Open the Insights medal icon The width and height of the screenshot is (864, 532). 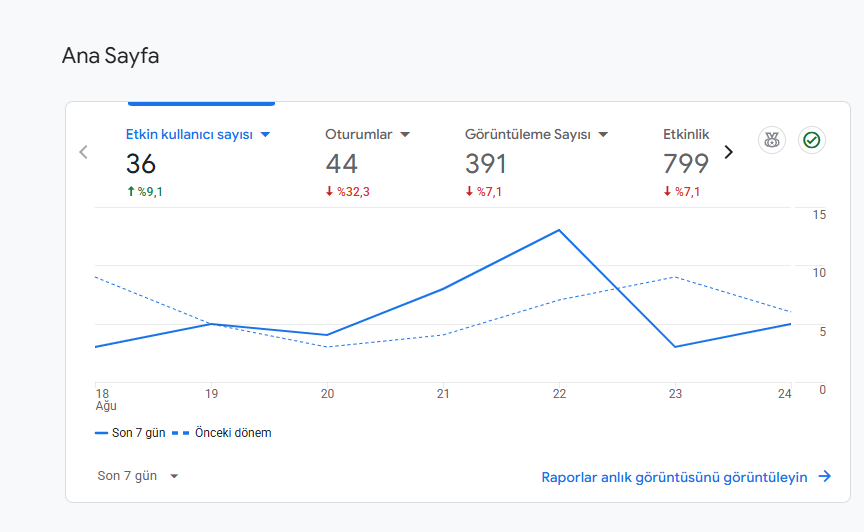[771, 140]
